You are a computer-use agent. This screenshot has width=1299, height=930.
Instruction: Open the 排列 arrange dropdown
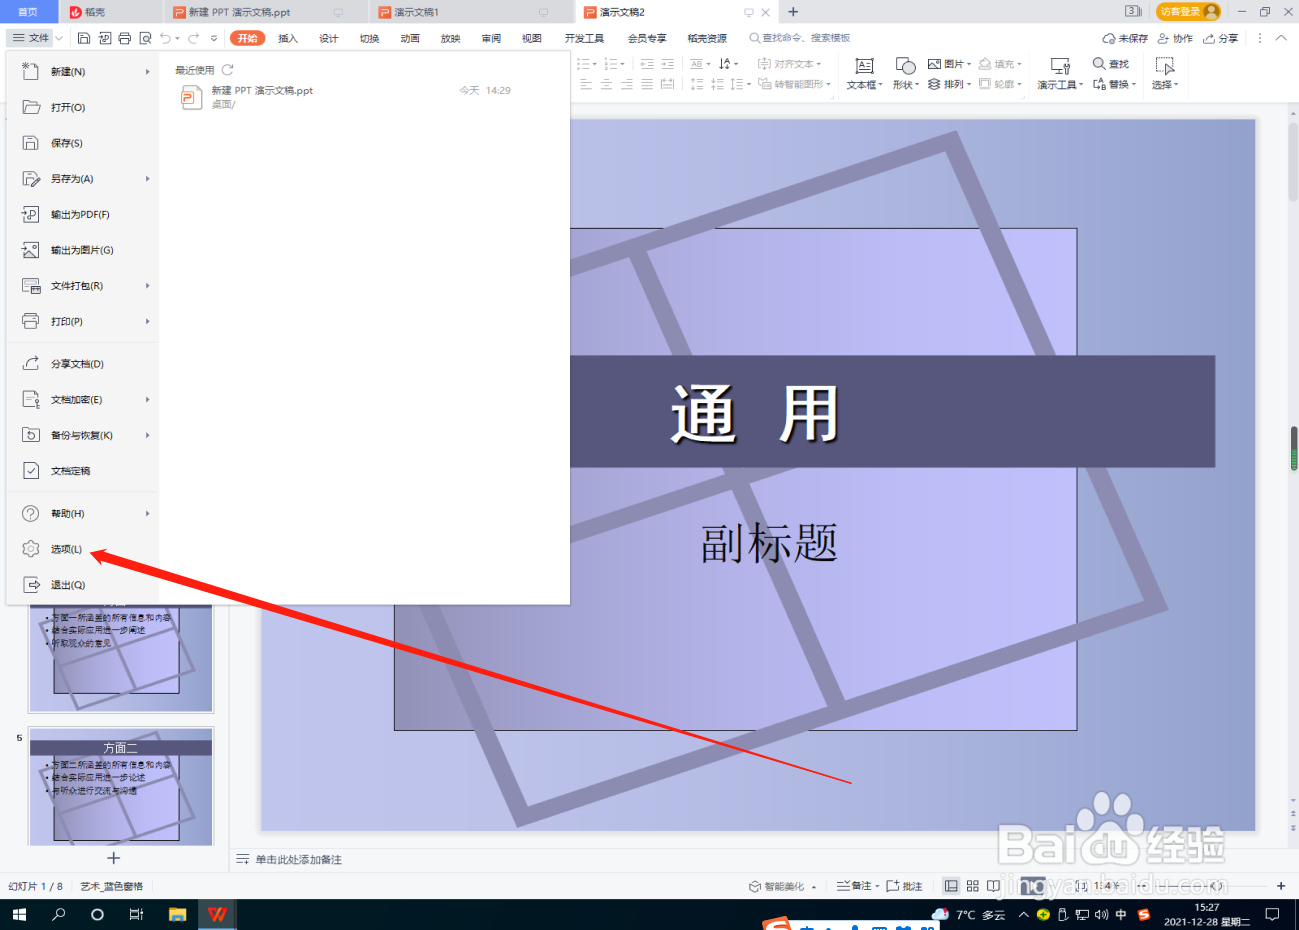[949, 85]
